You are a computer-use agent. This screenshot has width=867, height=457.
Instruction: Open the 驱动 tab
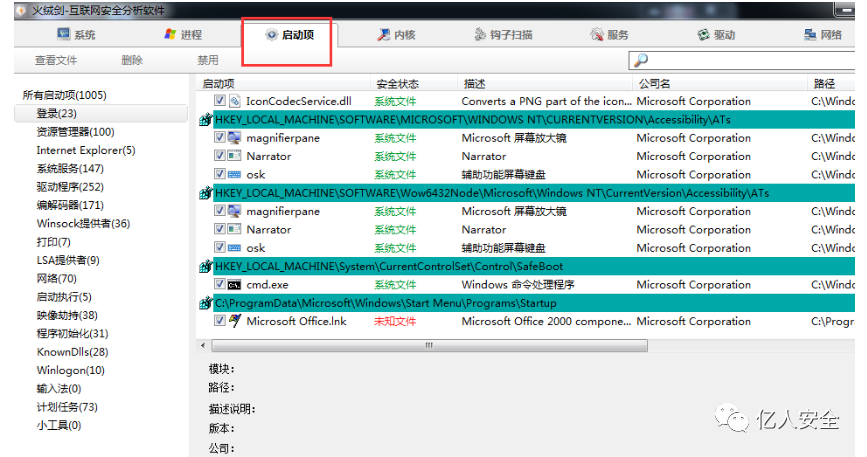pyautogui.click(x=716, y=35)
